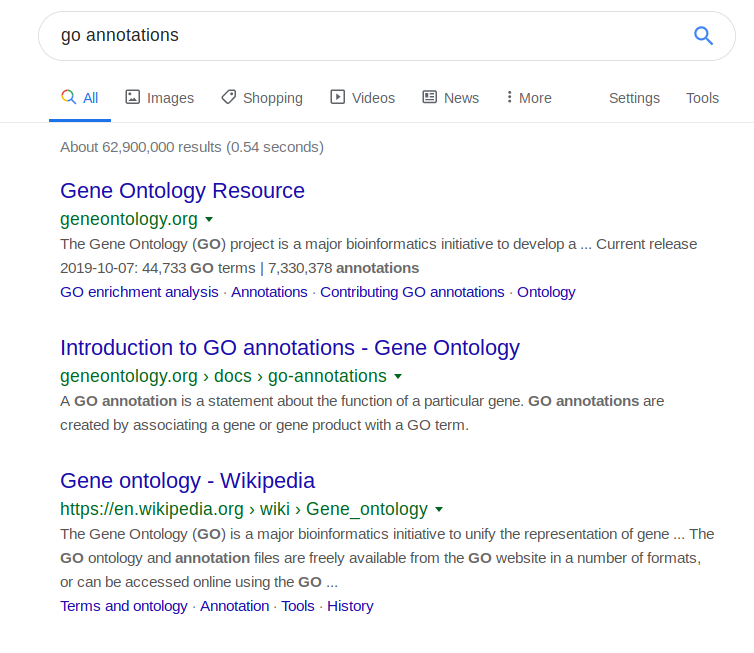754x653 pixels.
Task: Click the About 62,900,000 results text
Action: click(192, 147)
